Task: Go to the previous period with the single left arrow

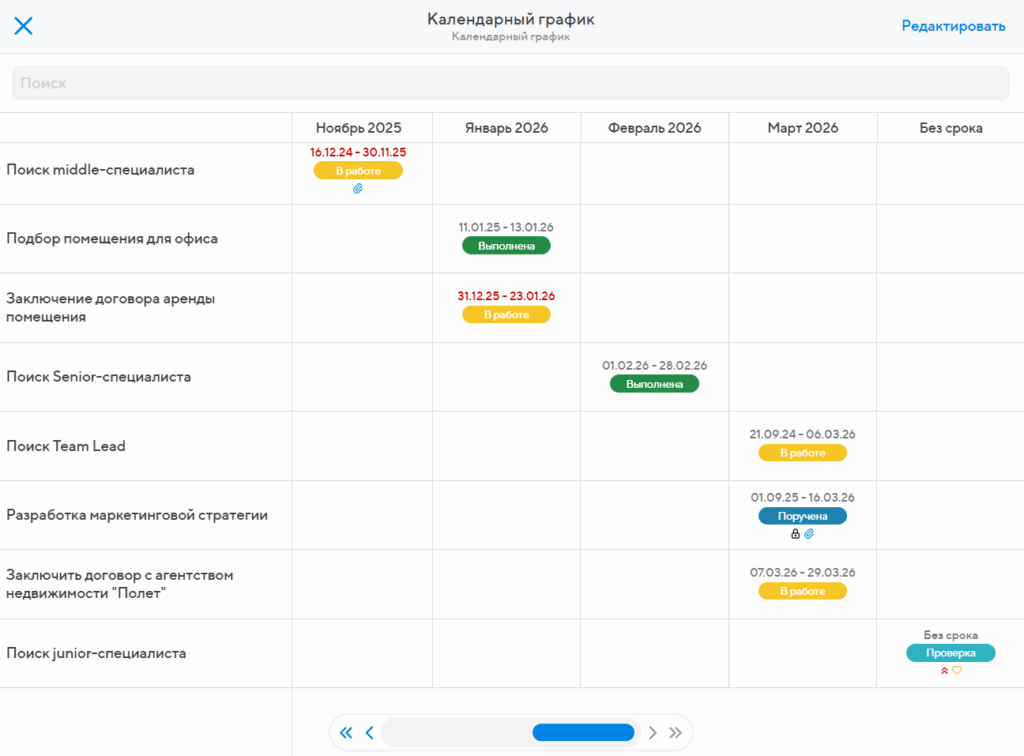Action: 369,733
